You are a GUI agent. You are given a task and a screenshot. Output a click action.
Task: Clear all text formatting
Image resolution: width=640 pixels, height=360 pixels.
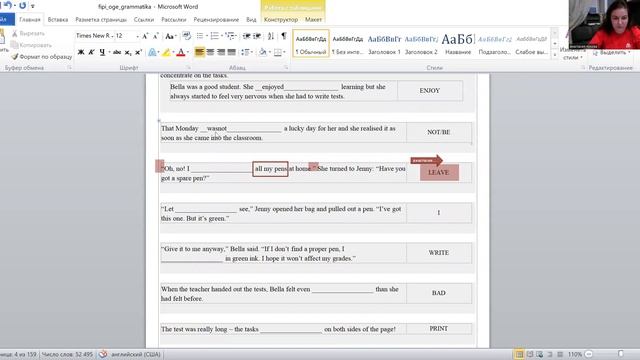187,36
